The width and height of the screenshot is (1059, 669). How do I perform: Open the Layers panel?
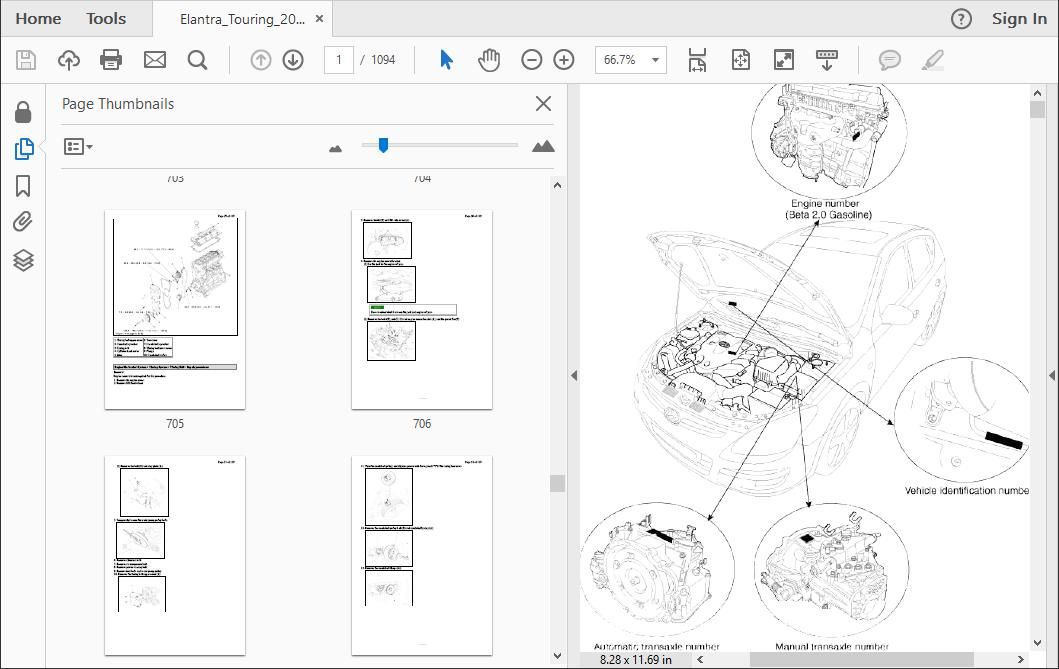tap(23, 260)
